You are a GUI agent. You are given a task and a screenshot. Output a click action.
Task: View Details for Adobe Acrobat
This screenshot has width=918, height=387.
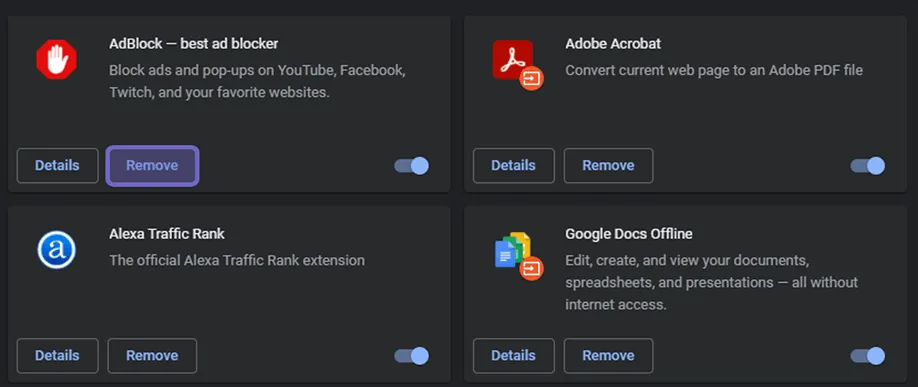click(x=513, y=166)
